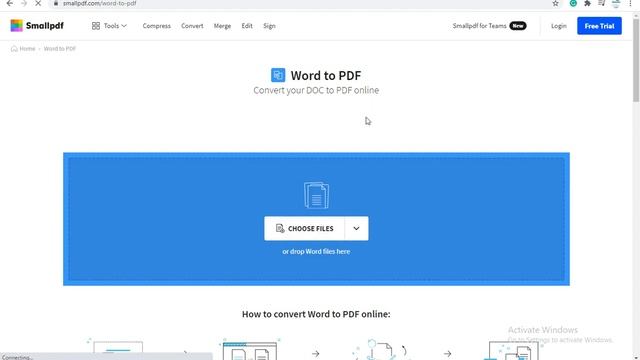
Task: Click the 'How to convert Word to PDF online:' heading
Action: click(x=316, y=314)
